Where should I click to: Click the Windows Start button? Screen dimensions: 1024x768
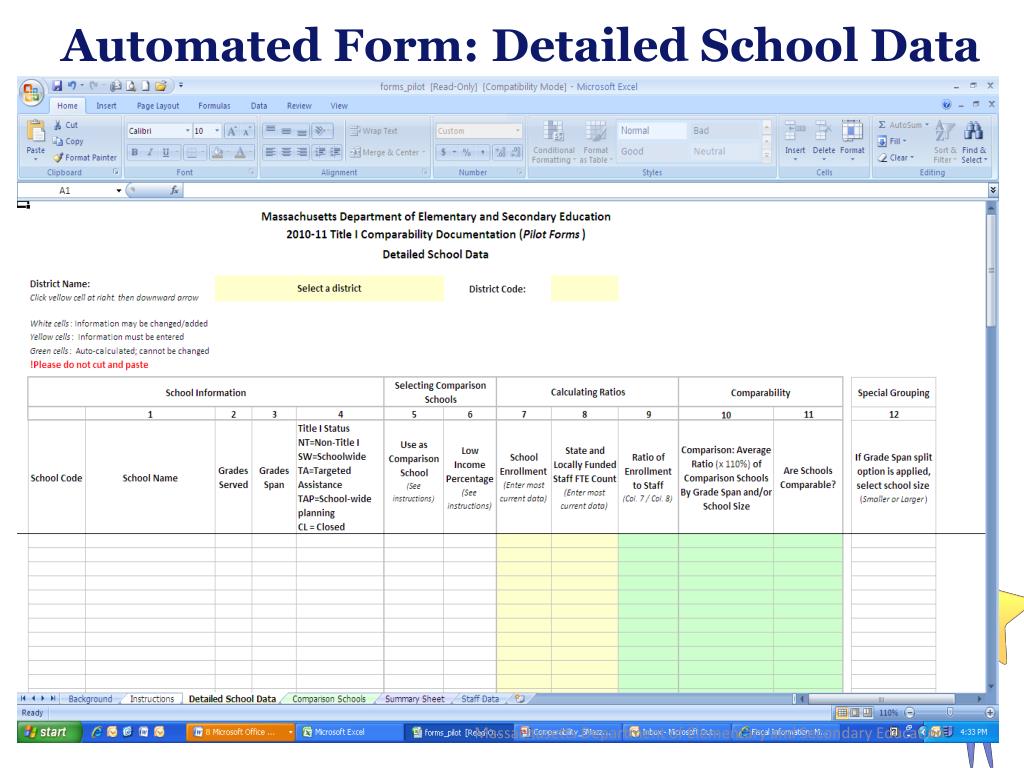pos(48,732)
